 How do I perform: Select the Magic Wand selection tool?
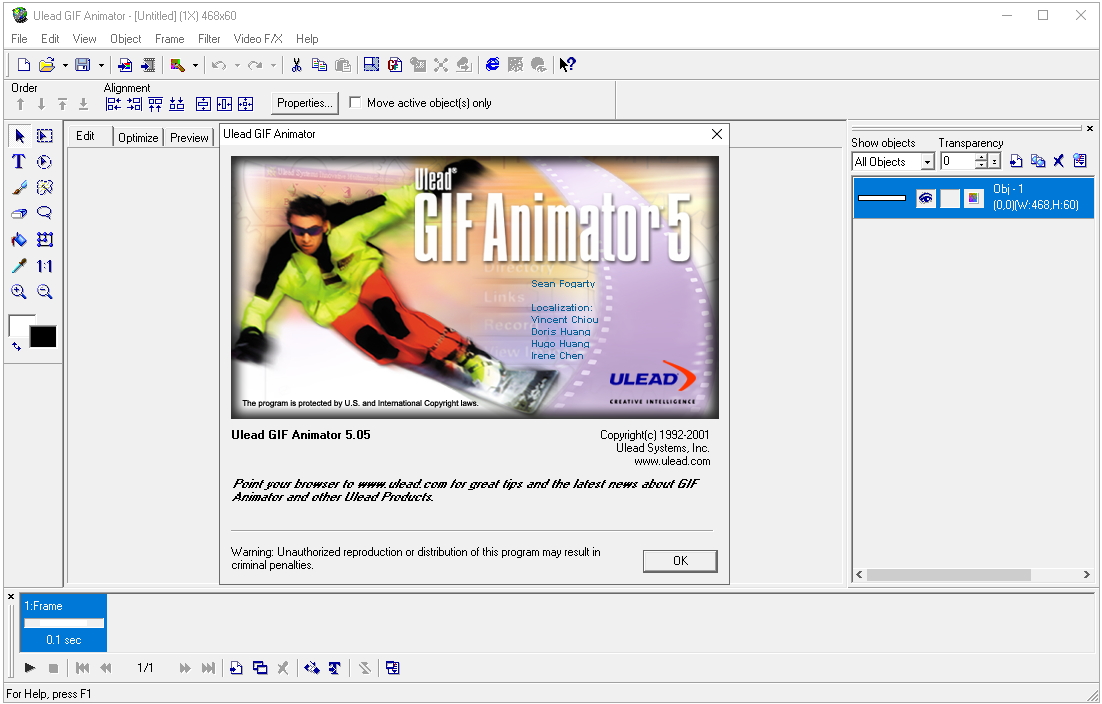tap(45, 188)
